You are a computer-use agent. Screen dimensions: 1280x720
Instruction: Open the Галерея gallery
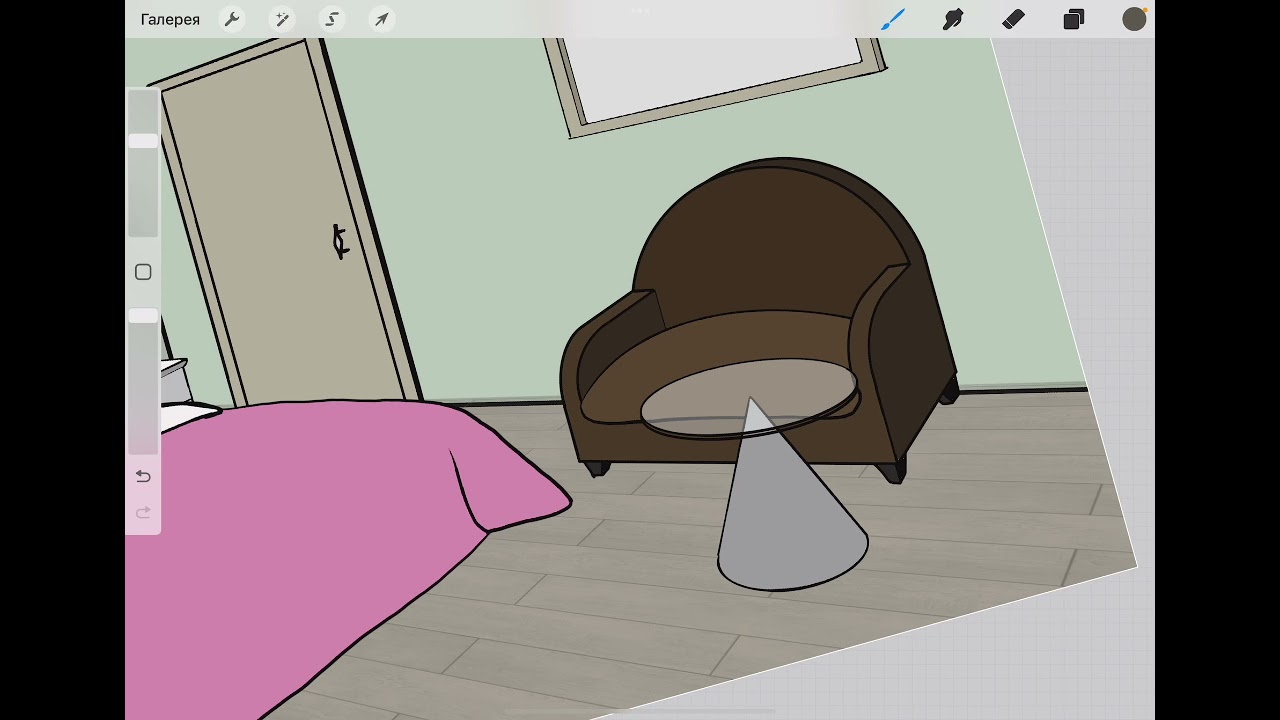(x=170, y=20)
